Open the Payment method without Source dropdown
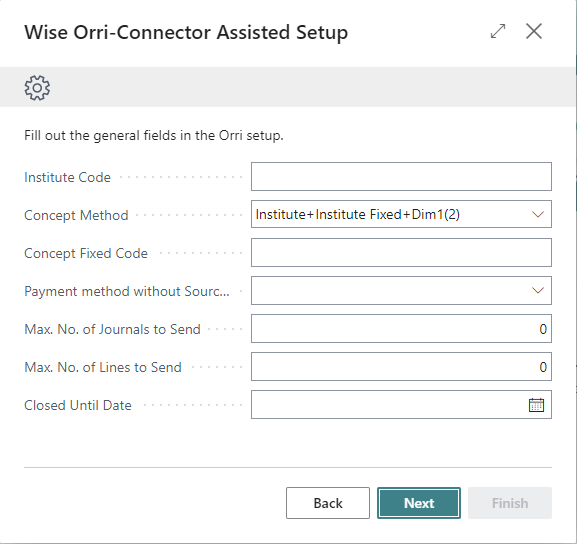The image size is (577, 544). click(401, 291)
